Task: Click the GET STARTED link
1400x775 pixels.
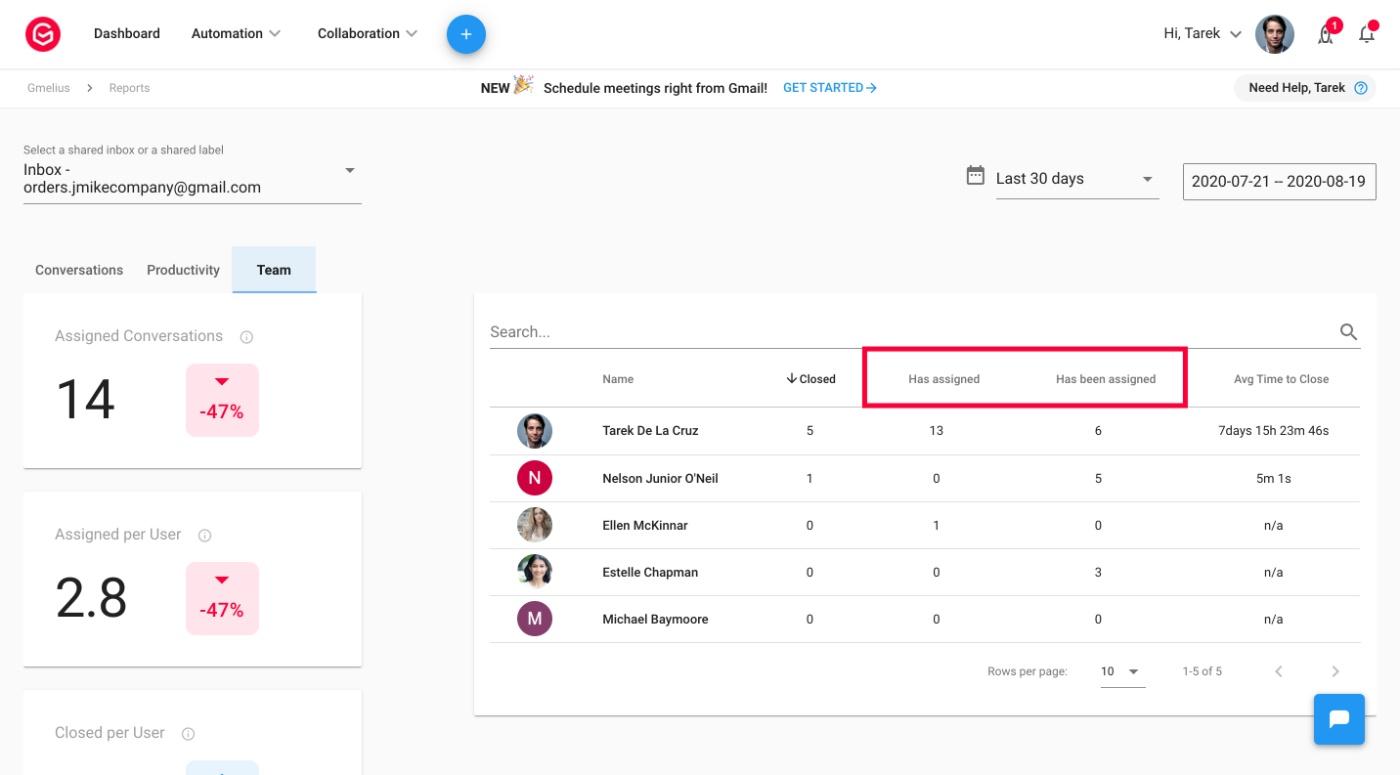Action: pyautogui.click(x=830, y=88)
